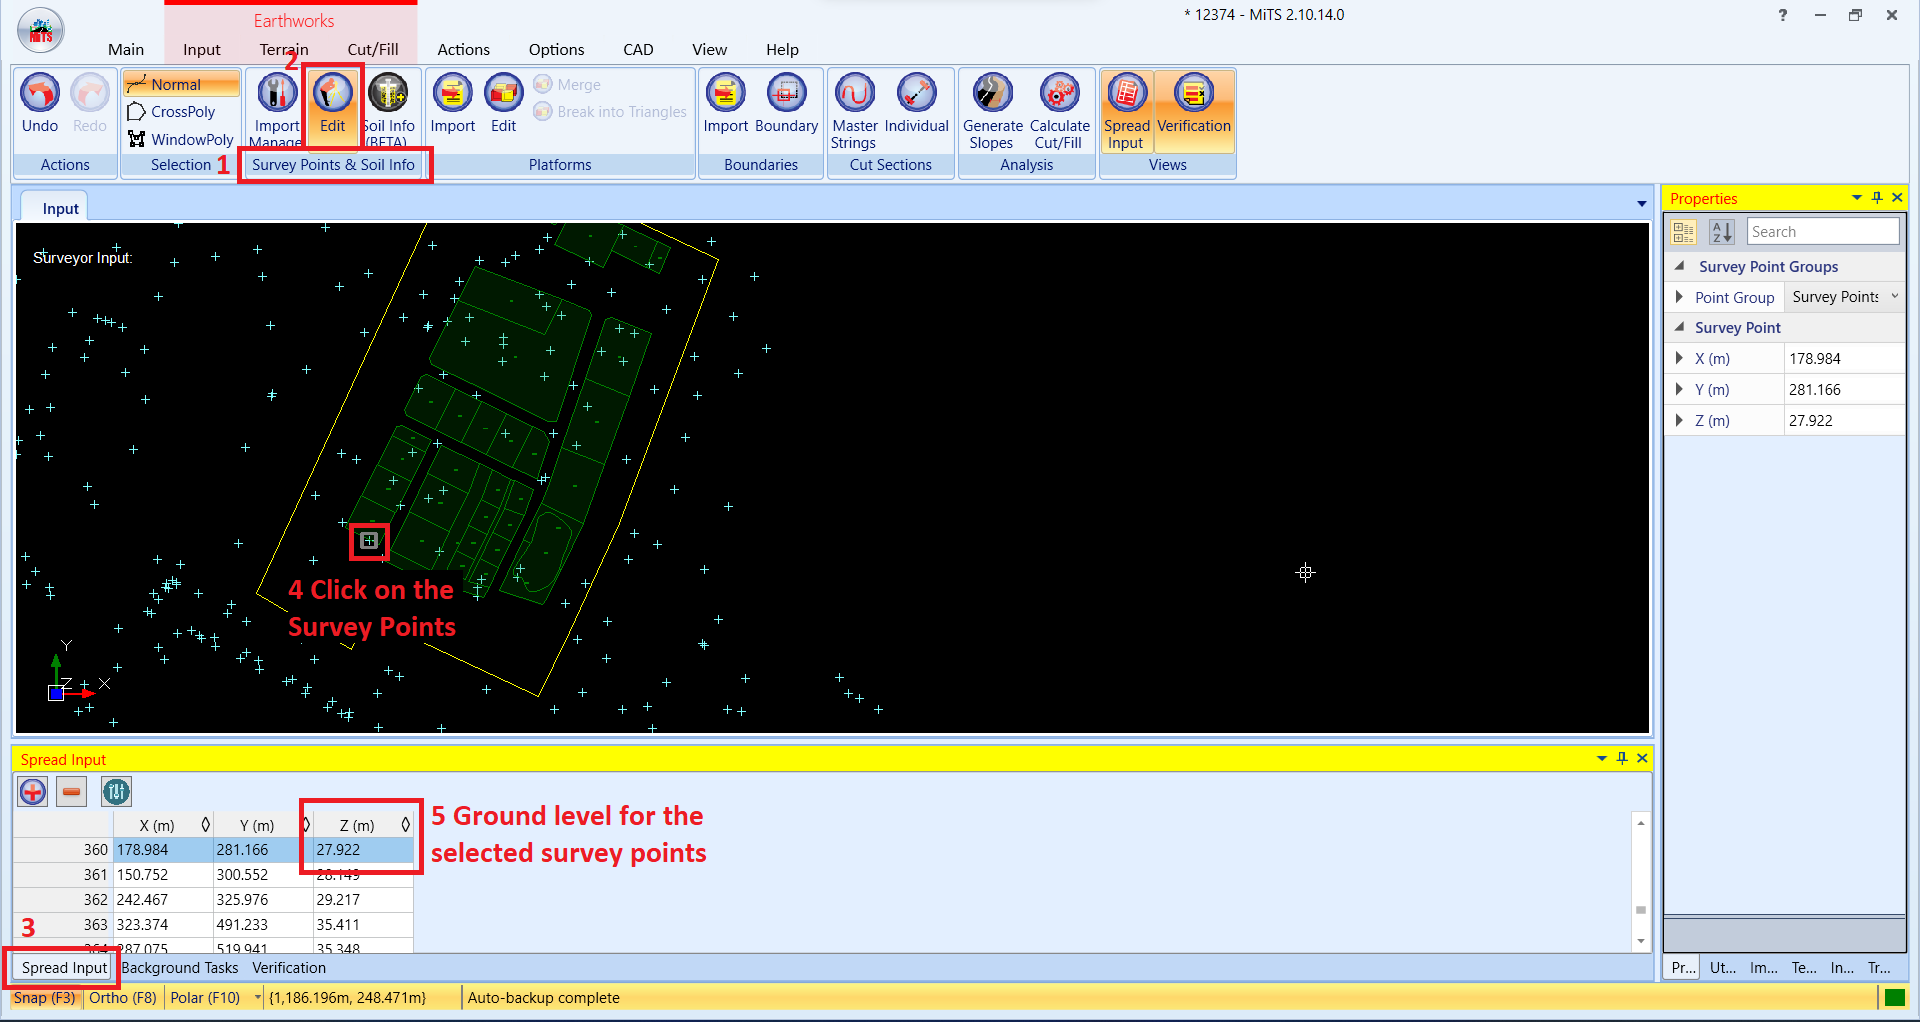Click the add row plus icon in Spread Input
1920x1022 pixels.
33,792
